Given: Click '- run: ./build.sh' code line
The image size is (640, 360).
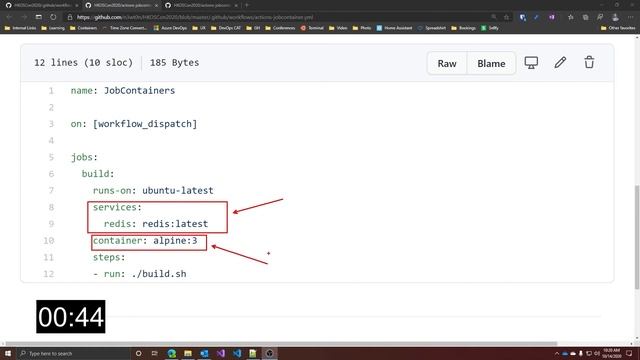Looking at the screenshot, I should 139,274.
